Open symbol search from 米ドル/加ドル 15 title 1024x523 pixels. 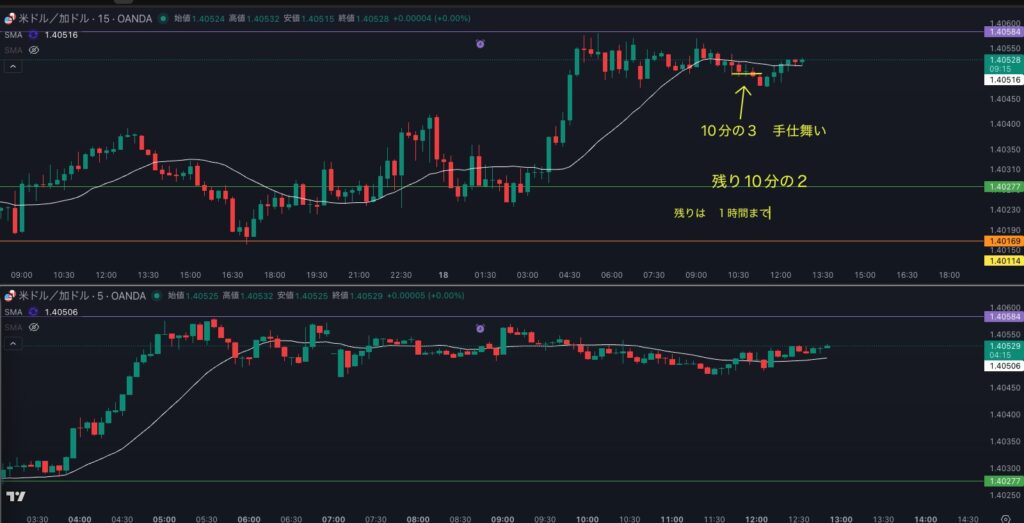point(80,18)
